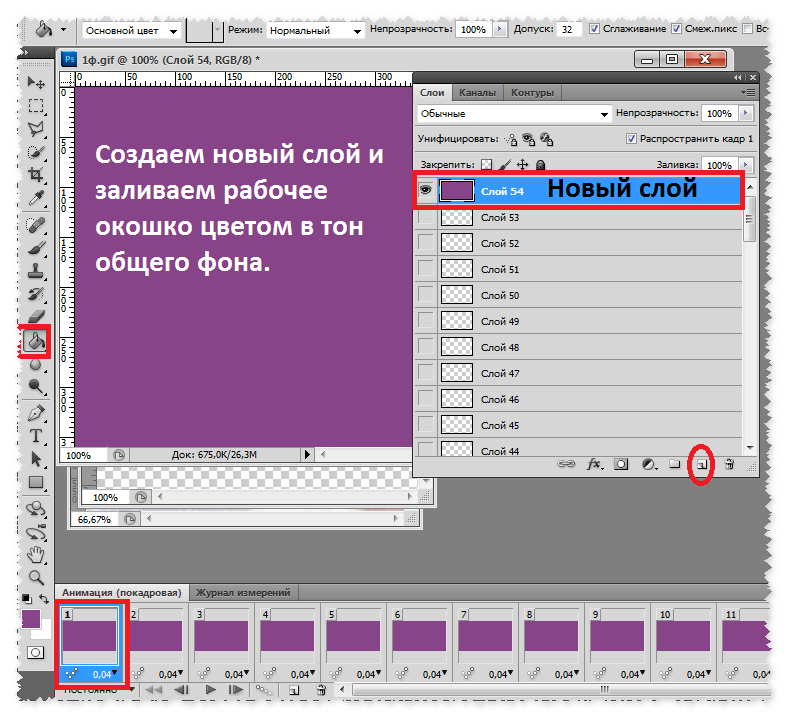Open the Обычные blend mode dropdown

[514, 114]
